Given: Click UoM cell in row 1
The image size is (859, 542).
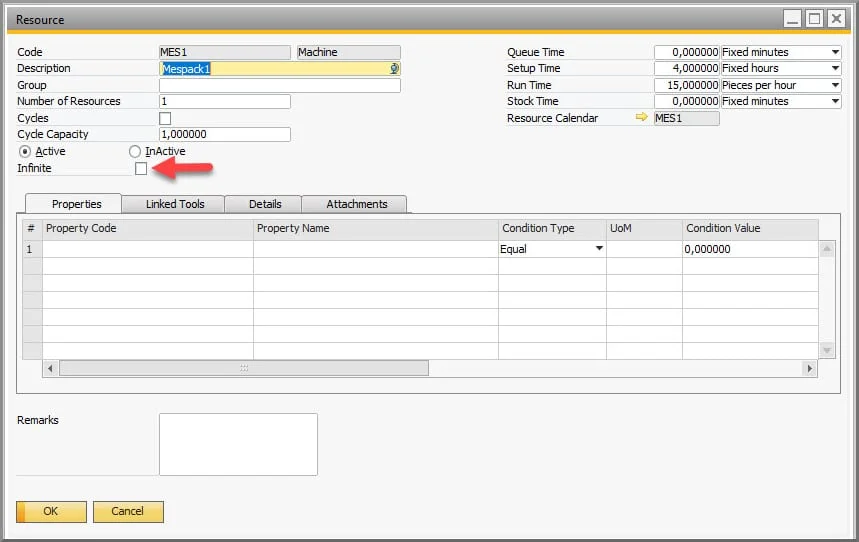Looking at the screenshot, I should [644, 249].
